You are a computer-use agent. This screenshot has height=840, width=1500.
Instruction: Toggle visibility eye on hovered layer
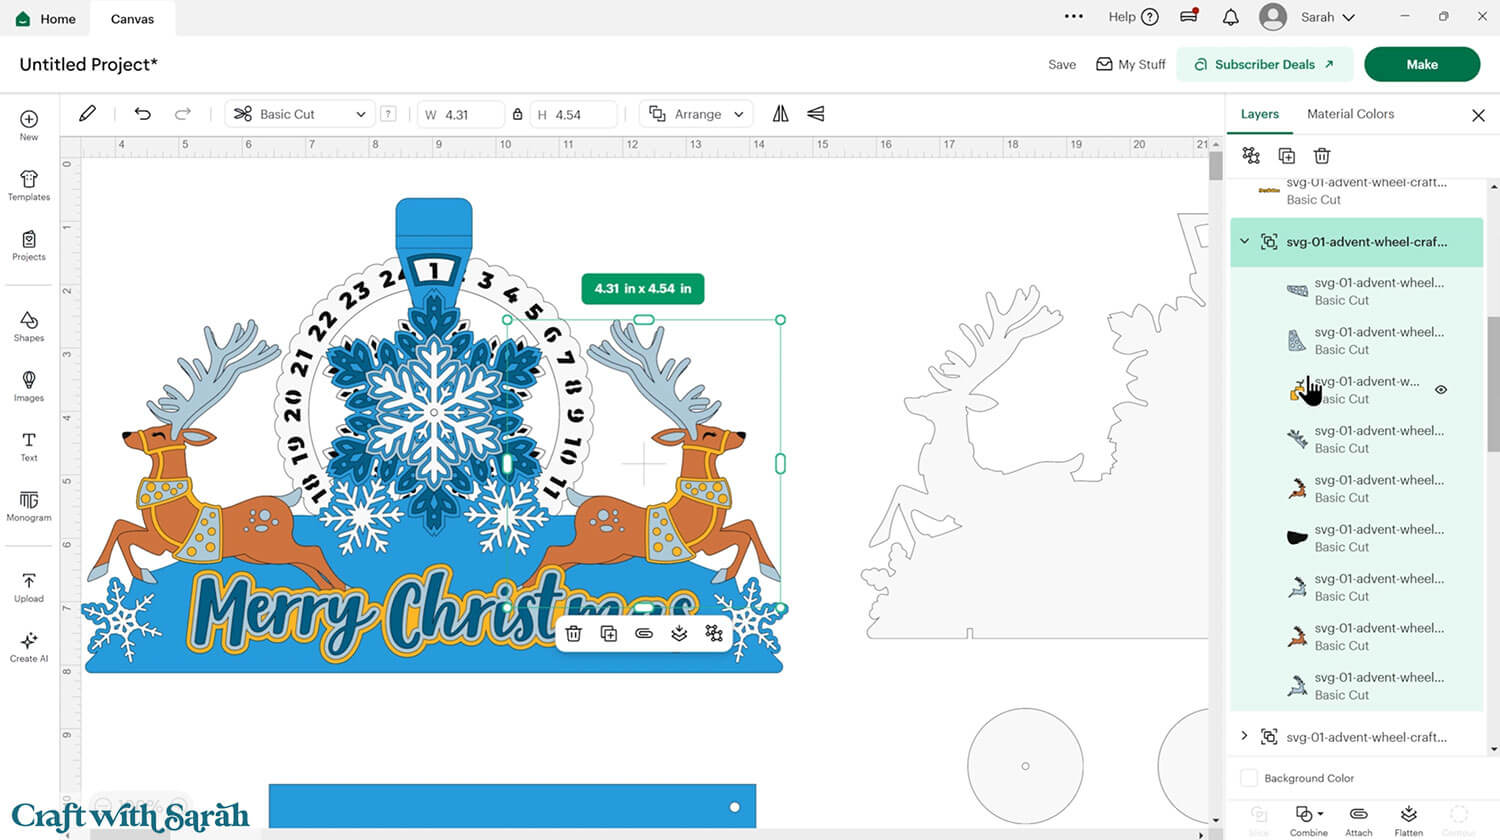(1441, 390)
